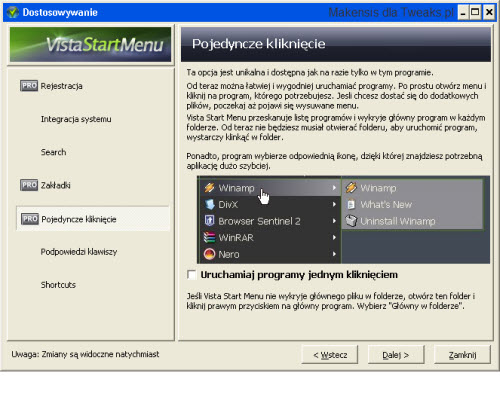Expand the Browser Sentinel 2 submenu arrow
Image resolution: width=500 pixels, height=397 pixels.
[334, 221]
